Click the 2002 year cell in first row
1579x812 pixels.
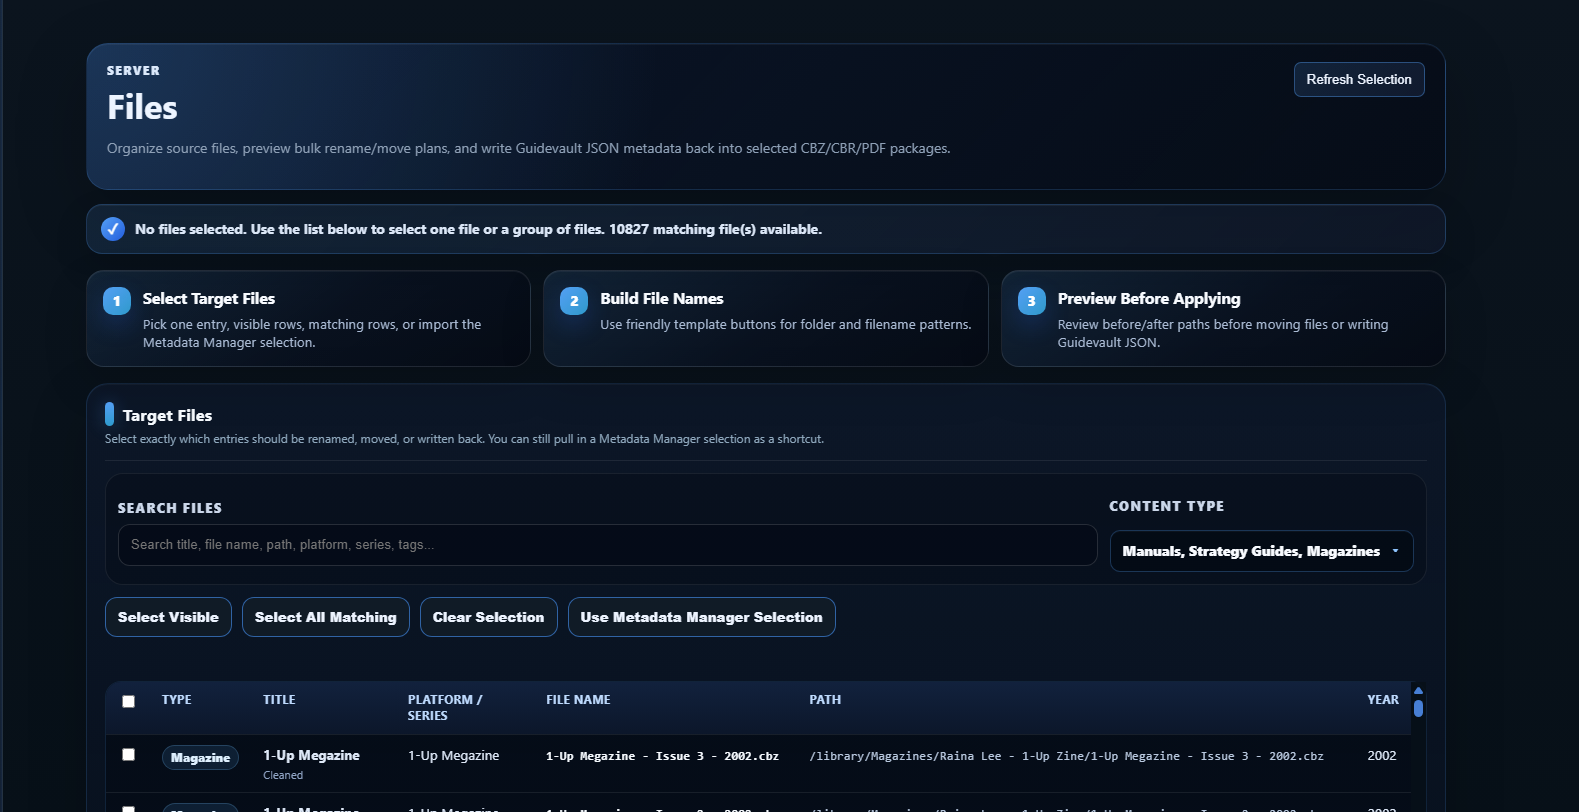click(x=1382, y=756)
